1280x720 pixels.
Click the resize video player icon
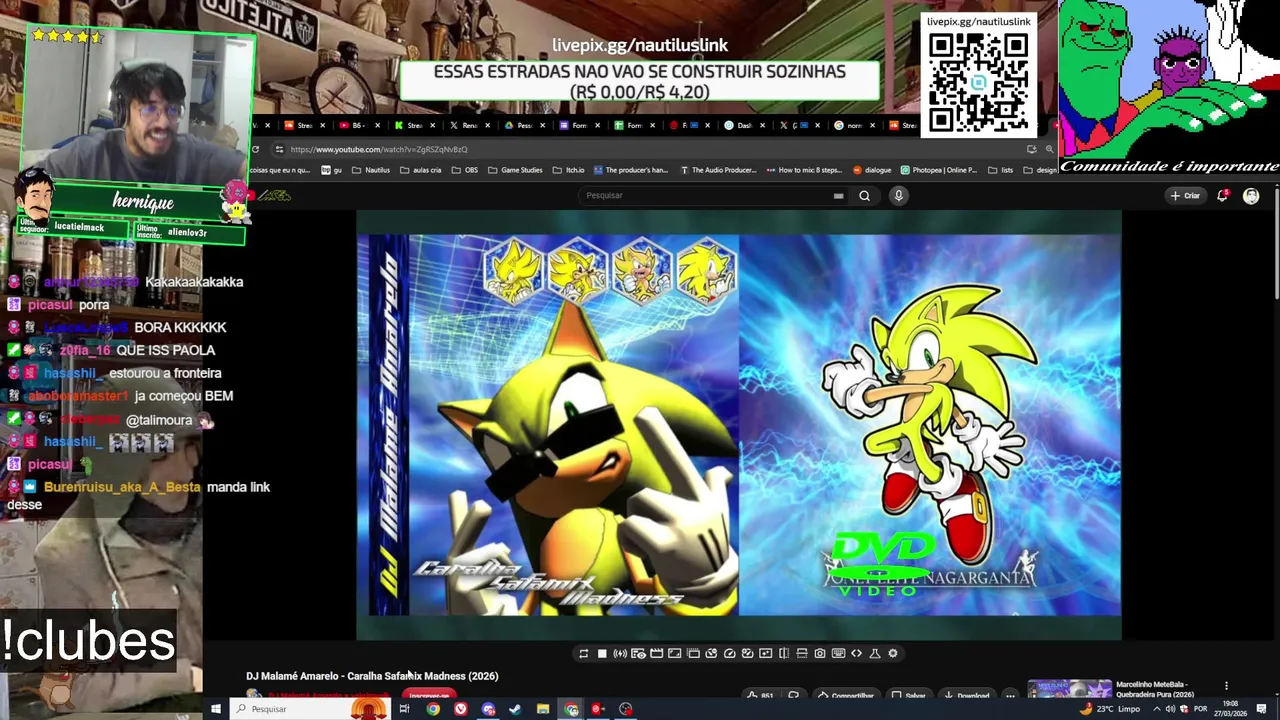[674, 653]
